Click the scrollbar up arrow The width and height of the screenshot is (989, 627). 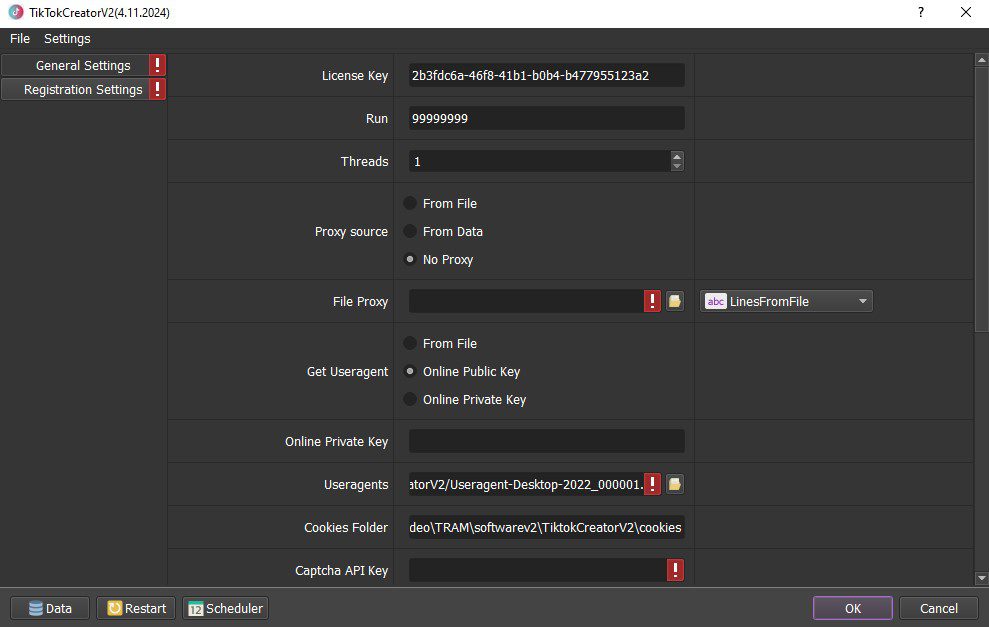[x=981, y=60]
